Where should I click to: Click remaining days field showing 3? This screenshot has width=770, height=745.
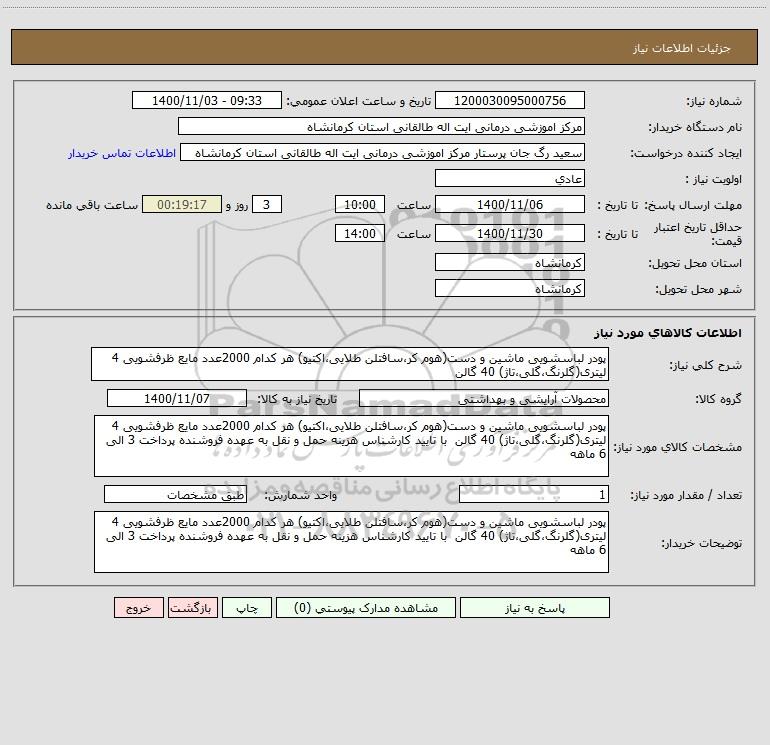[x=267, y=204]
